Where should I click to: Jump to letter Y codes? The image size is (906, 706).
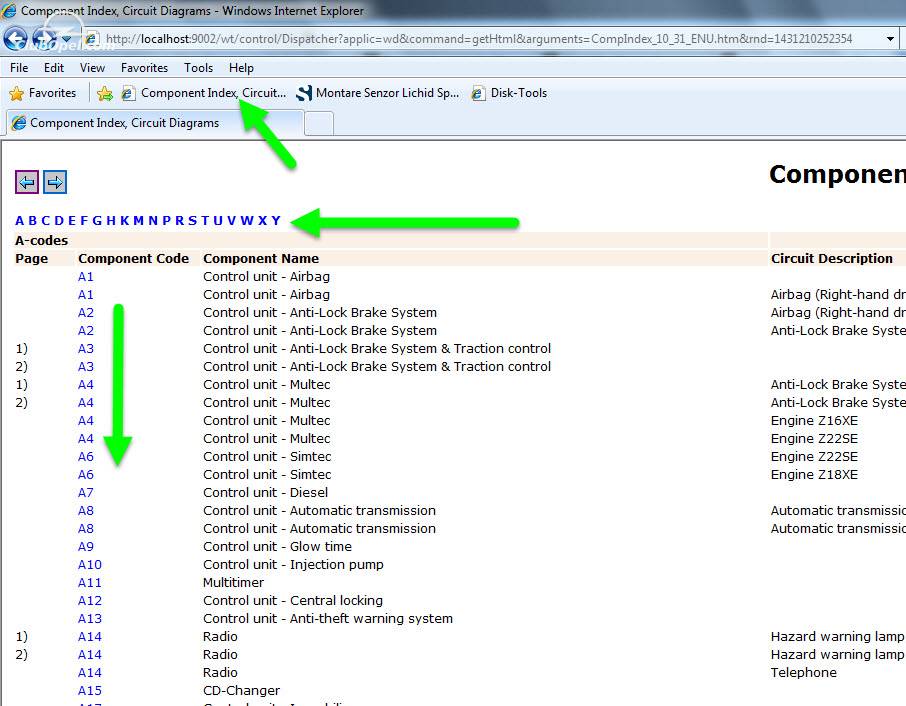[276, 221]
